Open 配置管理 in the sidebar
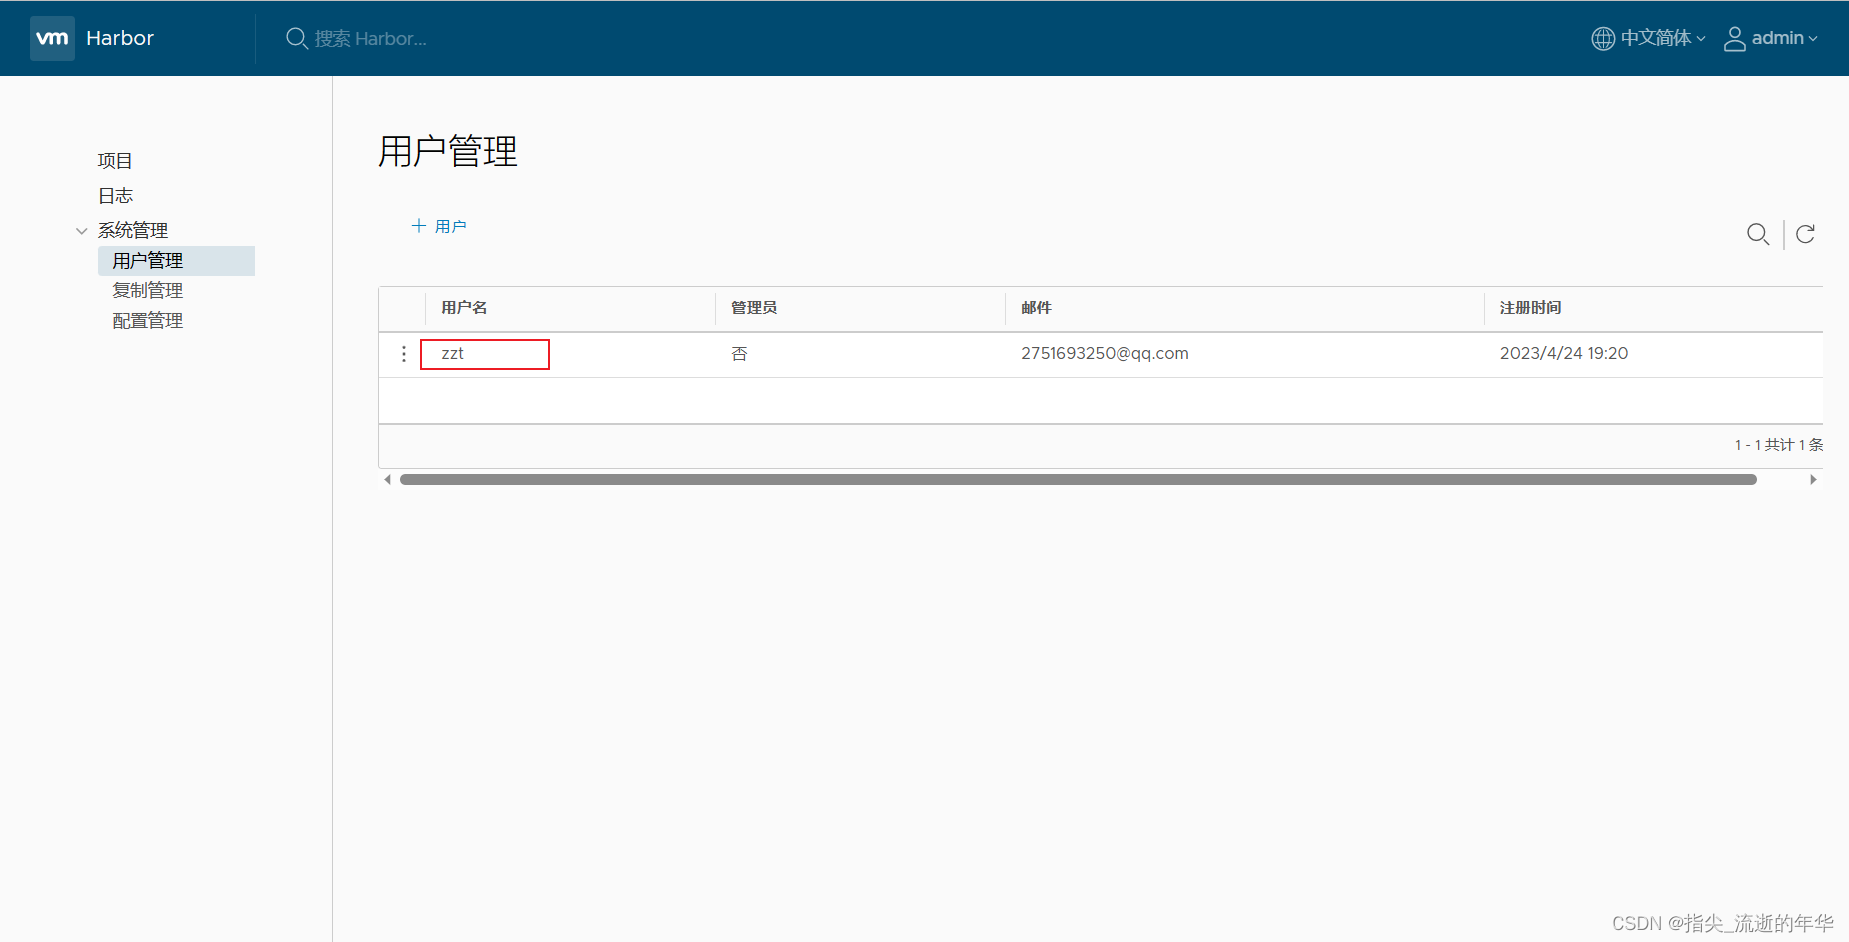Screen dimensions: 1849x942 point(148,321)
